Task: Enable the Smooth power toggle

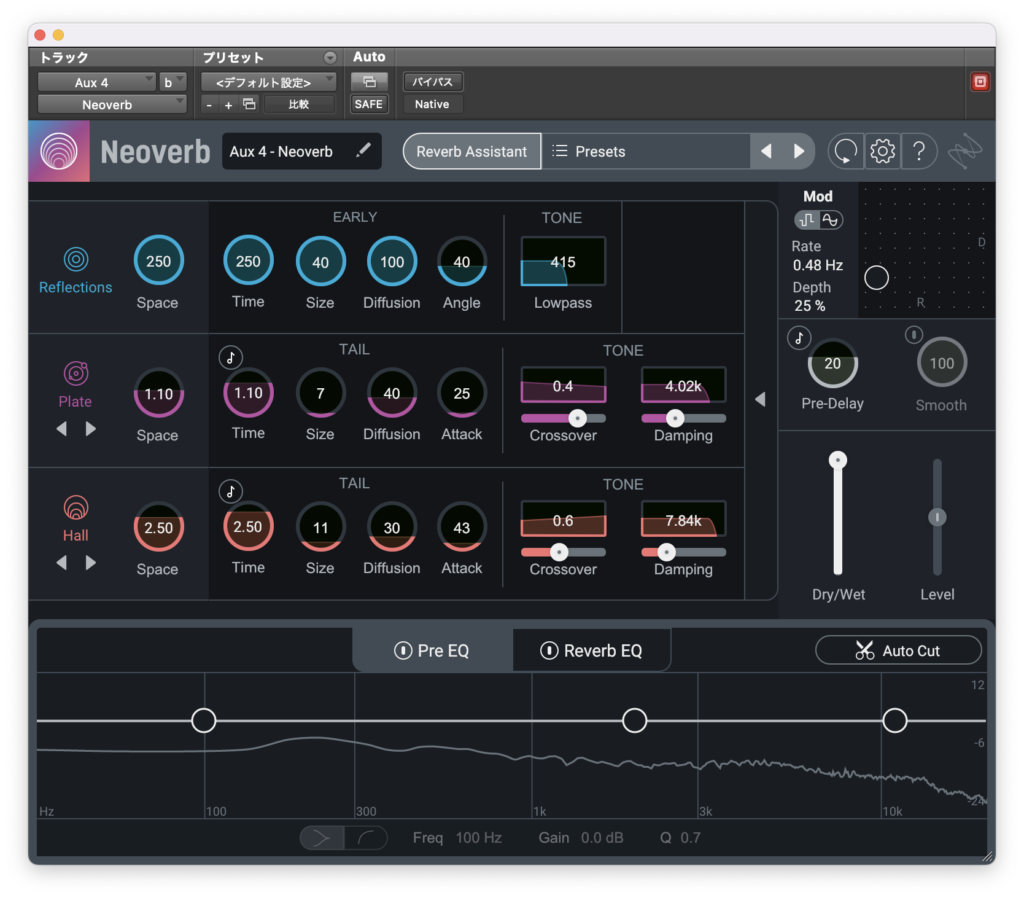Action: click(x=914, y=335)
